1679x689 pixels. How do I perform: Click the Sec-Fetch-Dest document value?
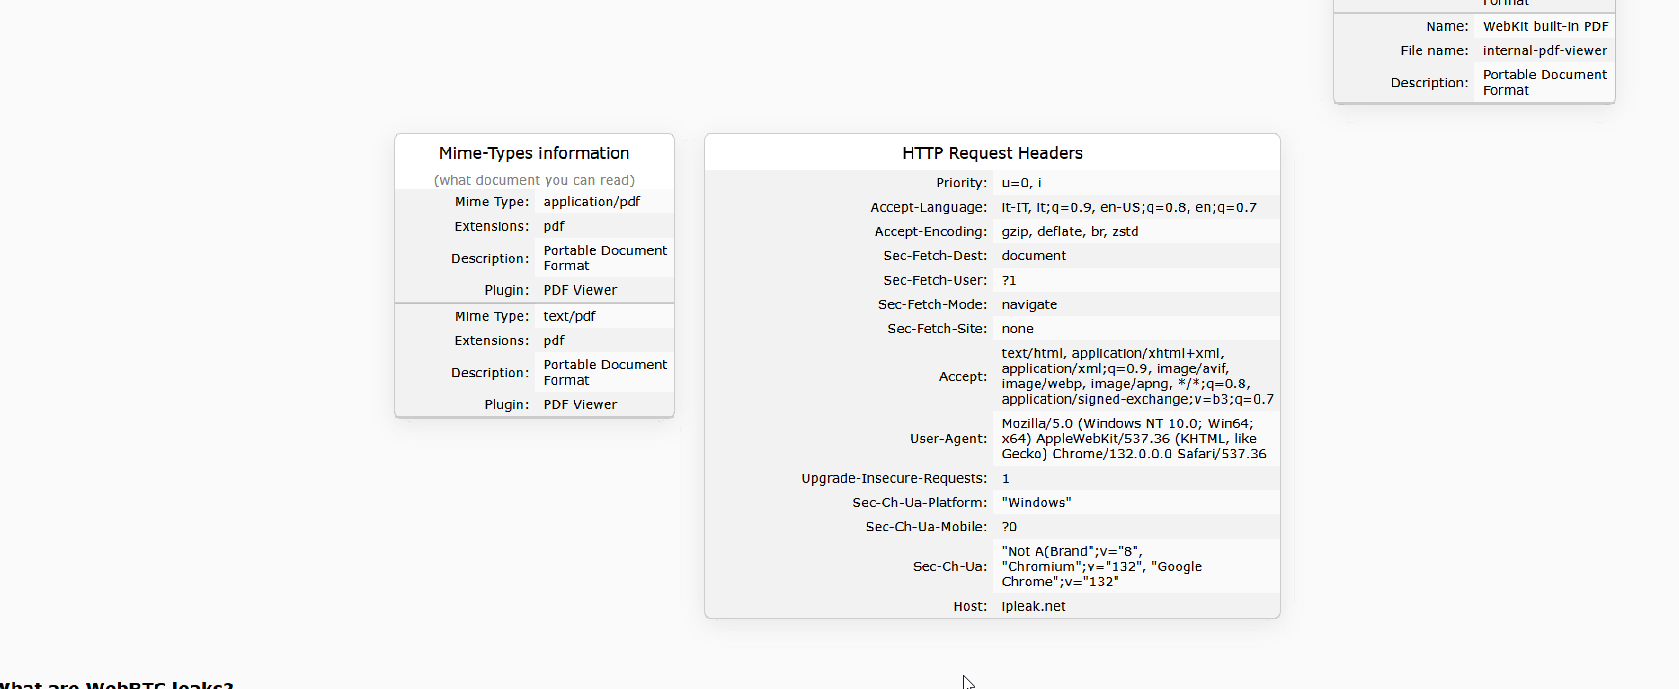[1033, 256]
